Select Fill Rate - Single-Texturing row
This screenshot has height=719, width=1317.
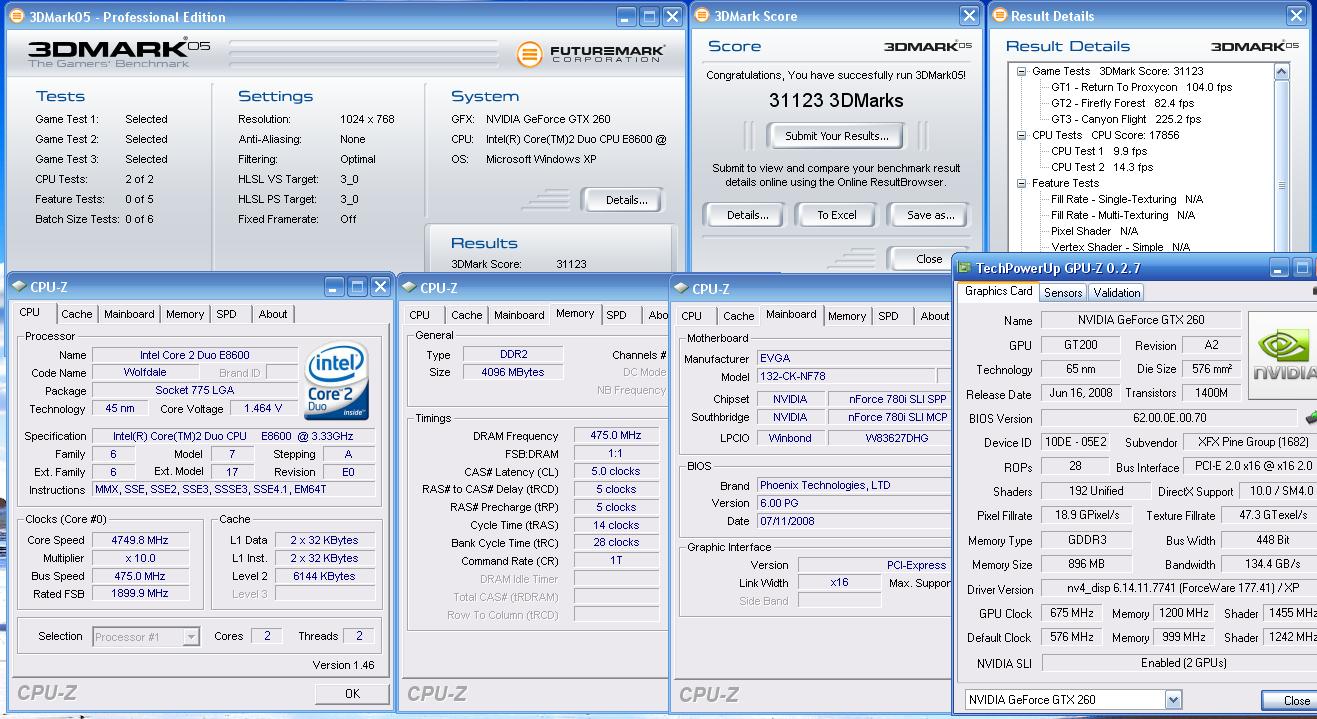coord(1127,199)
